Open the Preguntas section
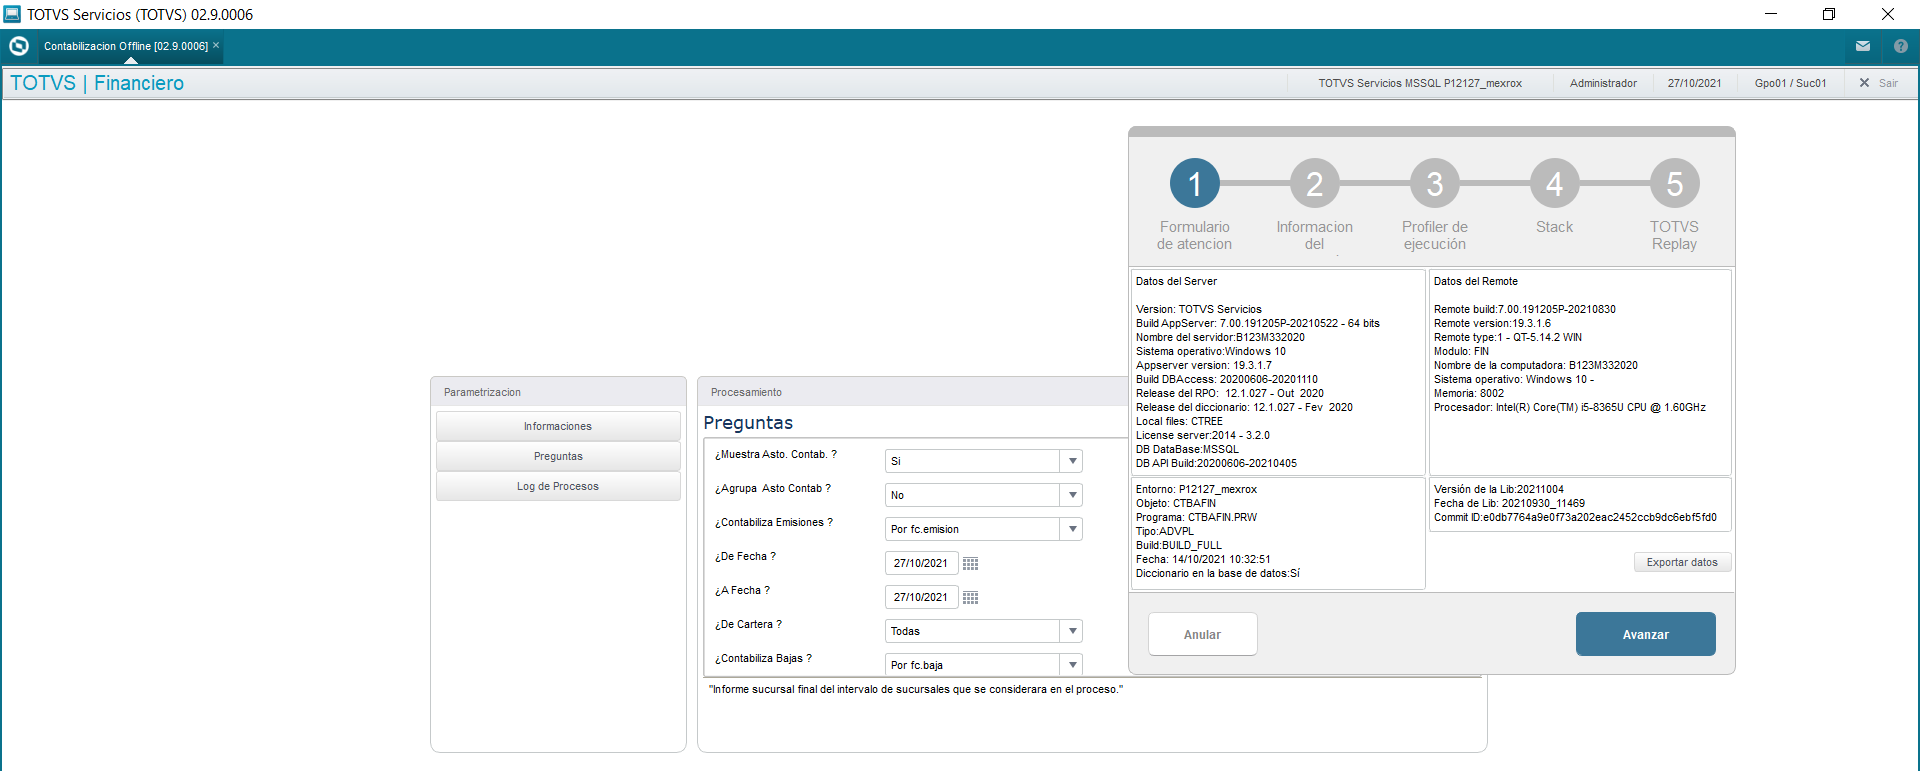 click(558, 456)
